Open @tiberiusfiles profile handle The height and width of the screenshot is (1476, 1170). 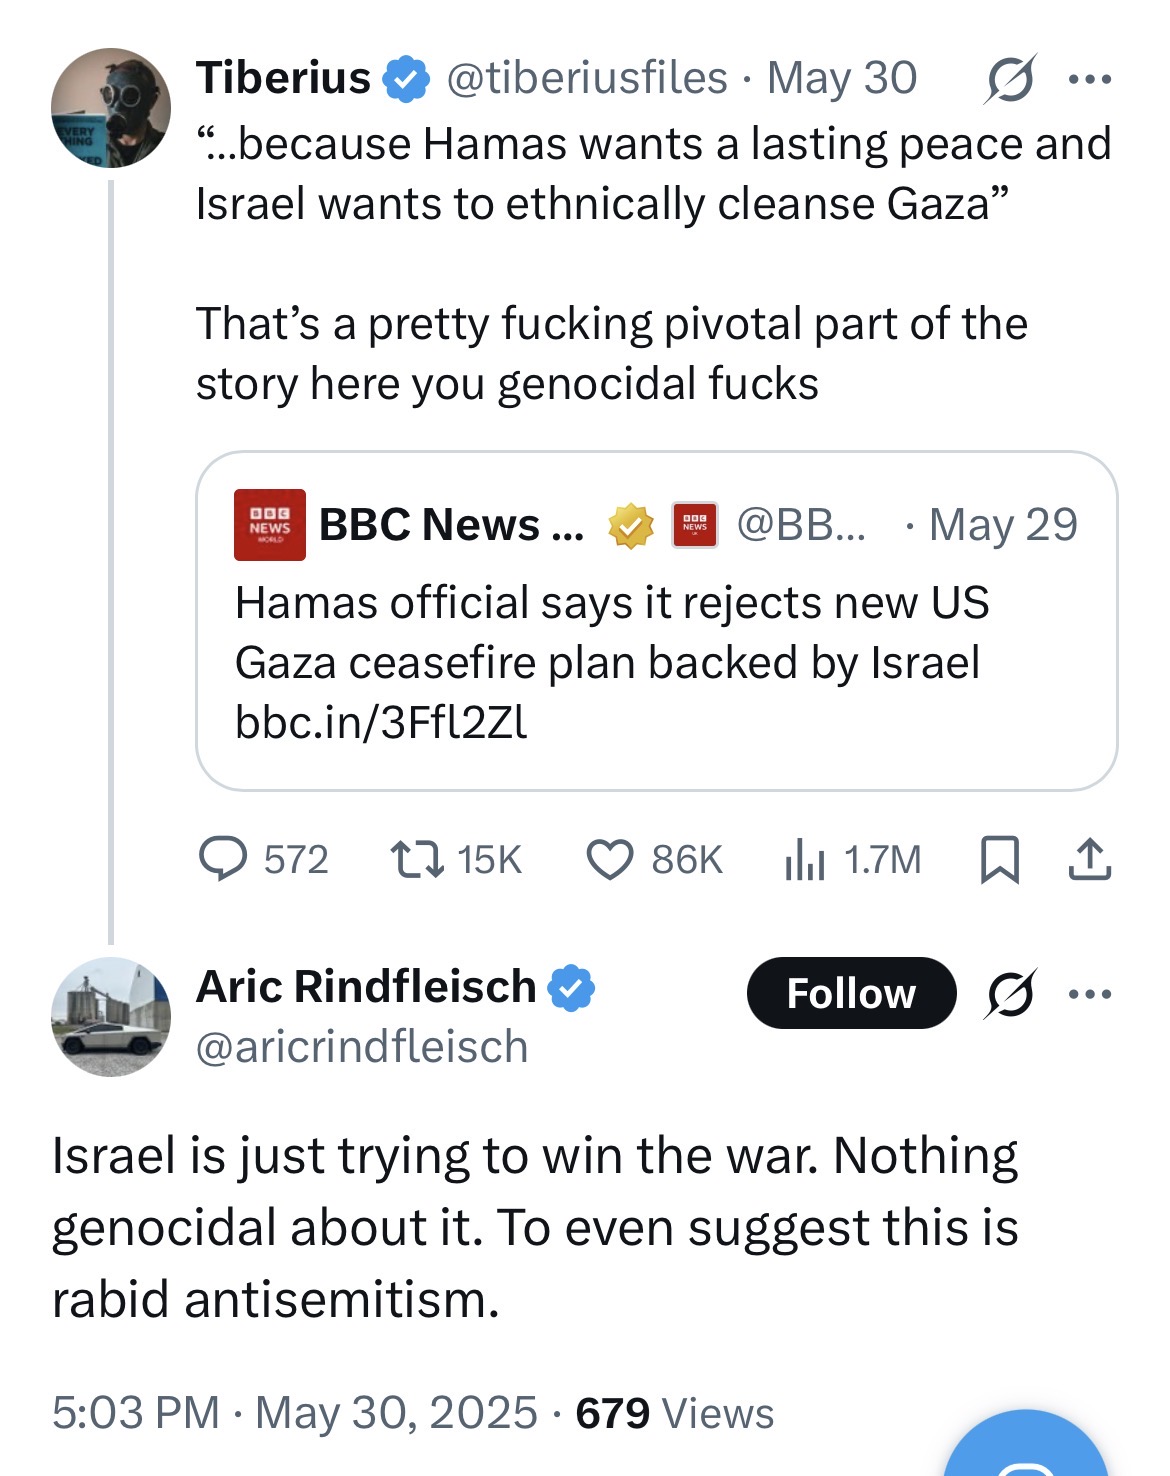coord(587,78)
